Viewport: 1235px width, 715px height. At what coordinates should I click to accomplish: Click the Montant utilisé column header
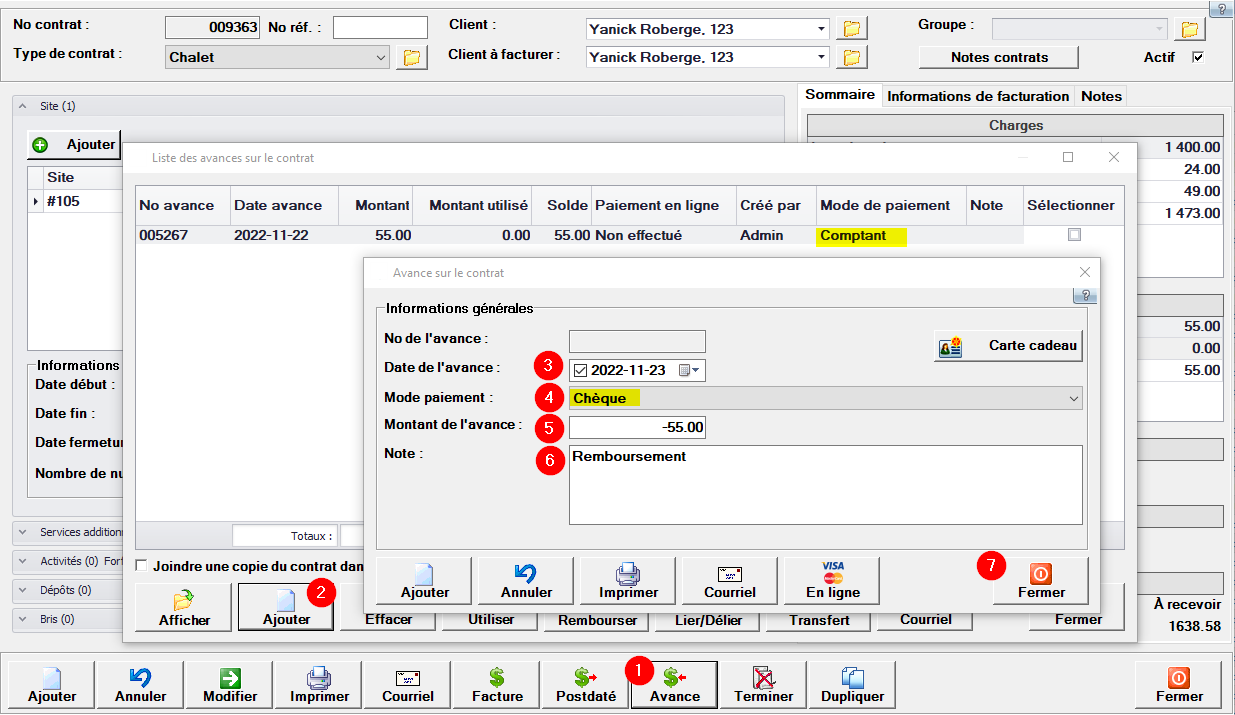[472, 205]
